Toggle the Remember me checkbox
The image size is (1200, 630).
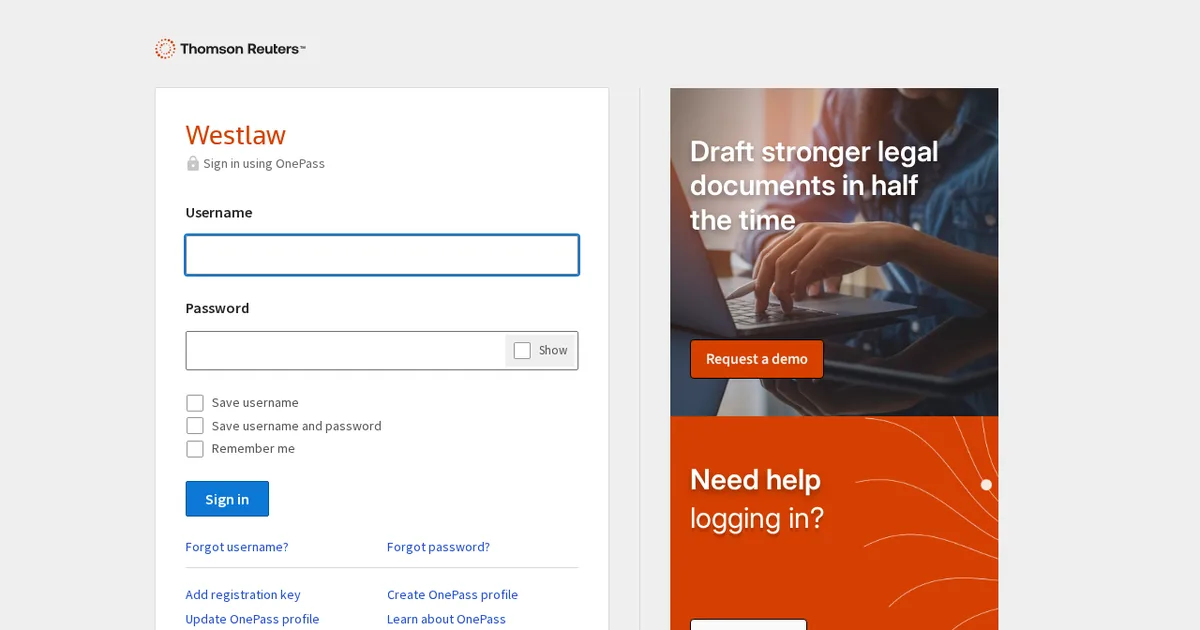195,449
